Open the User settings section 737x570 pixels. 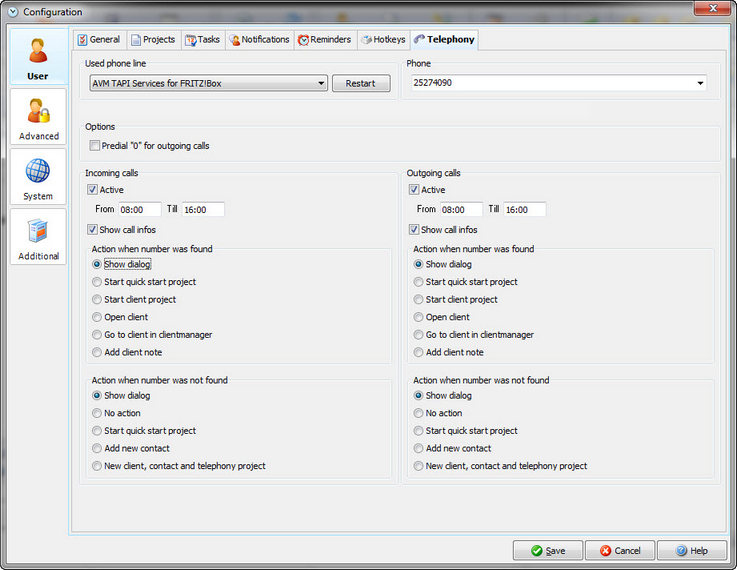pyautogui.click(x=38, y=57)
